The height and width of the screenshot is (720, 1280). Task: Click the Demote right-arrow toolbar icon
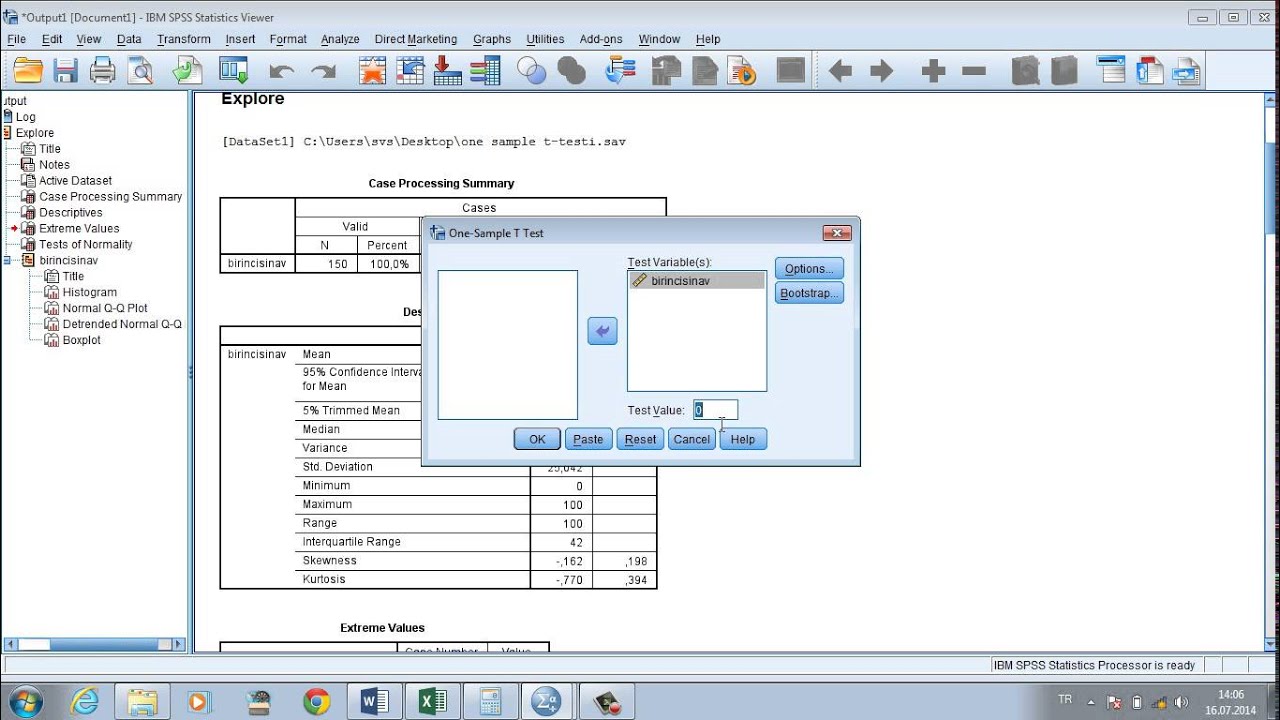point(882,71)
